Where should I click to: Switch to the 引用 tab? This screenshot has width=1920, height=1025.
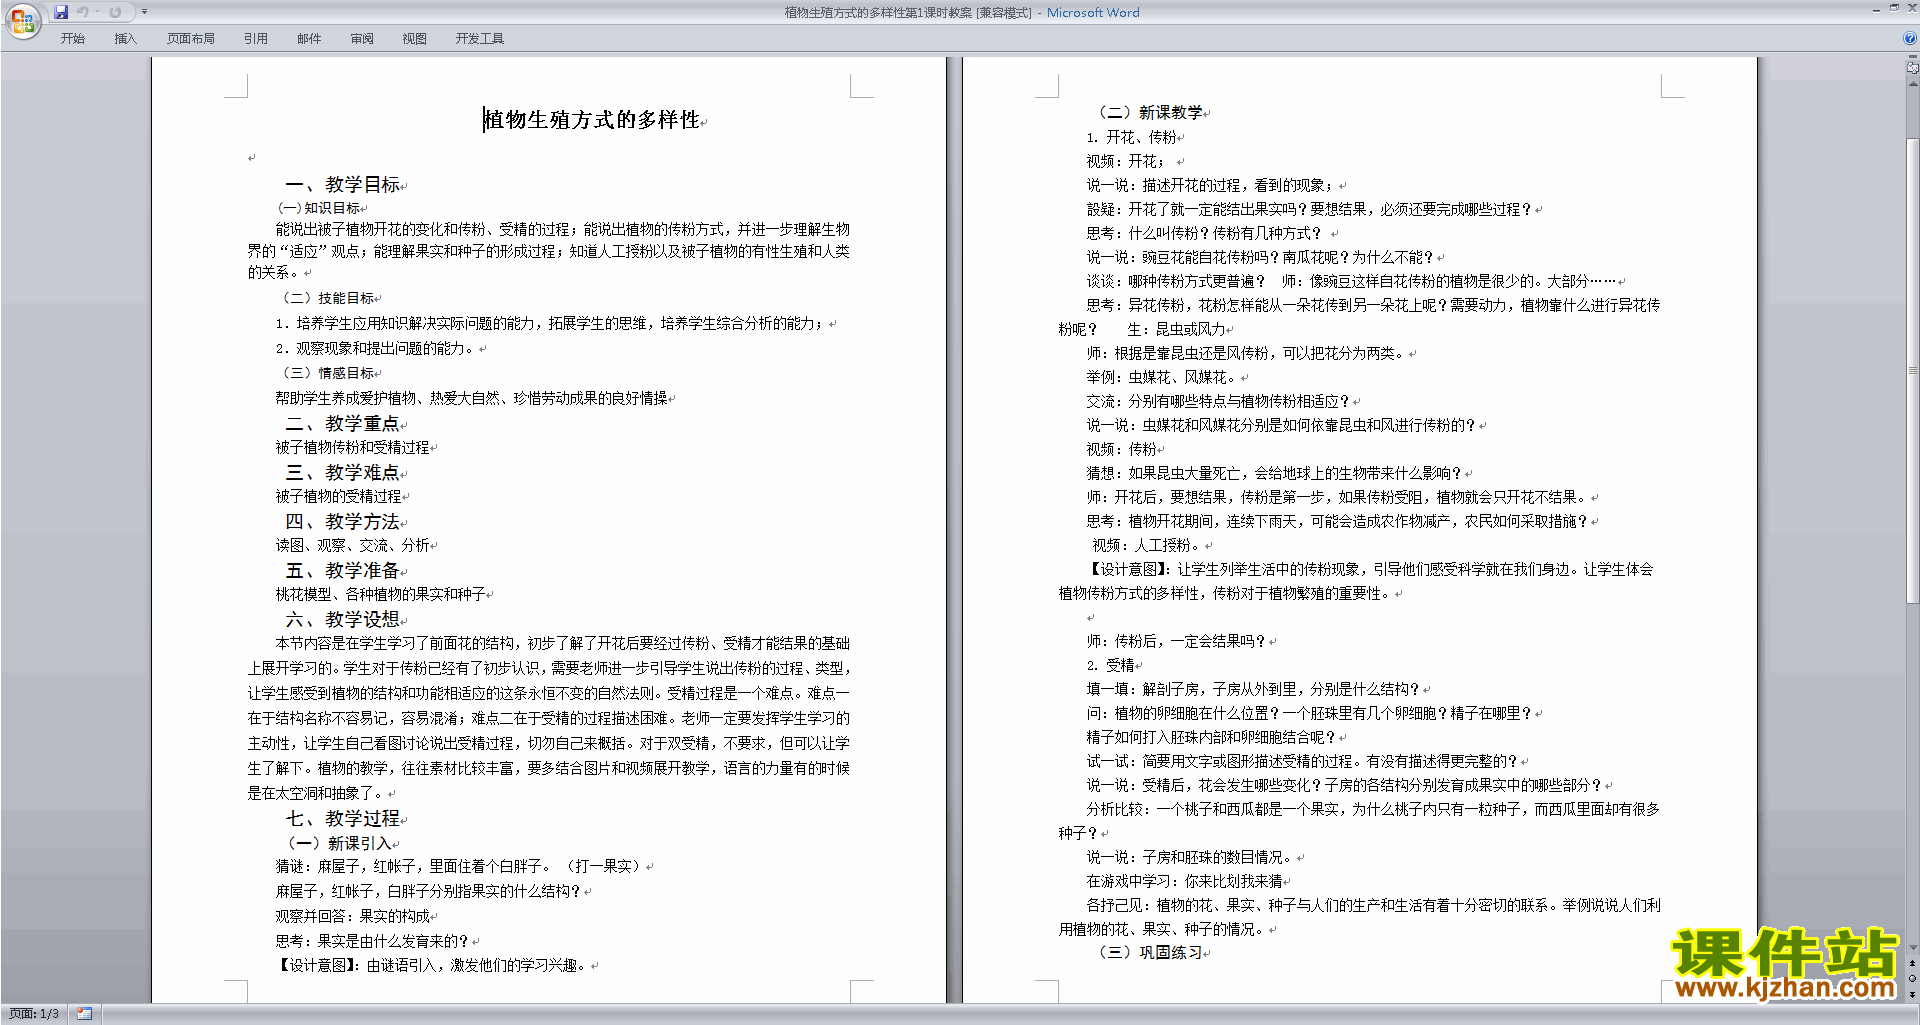pyautogui.click(x=256, y=39)
